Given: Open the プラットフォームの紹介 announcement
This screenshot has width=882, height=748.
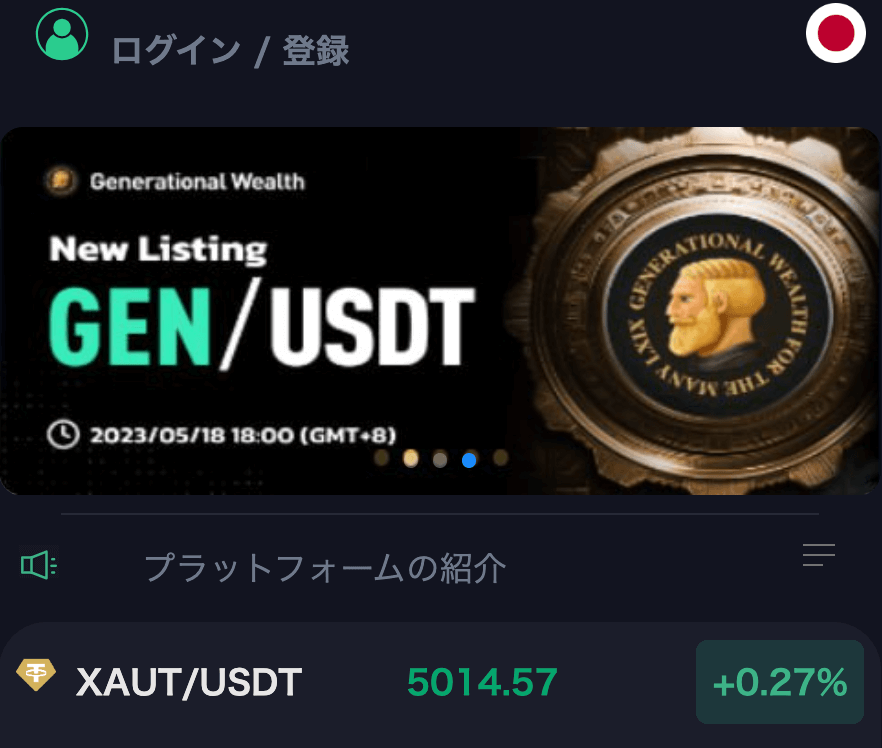Looking at the screenshot, I should click(x=325, y=568).
